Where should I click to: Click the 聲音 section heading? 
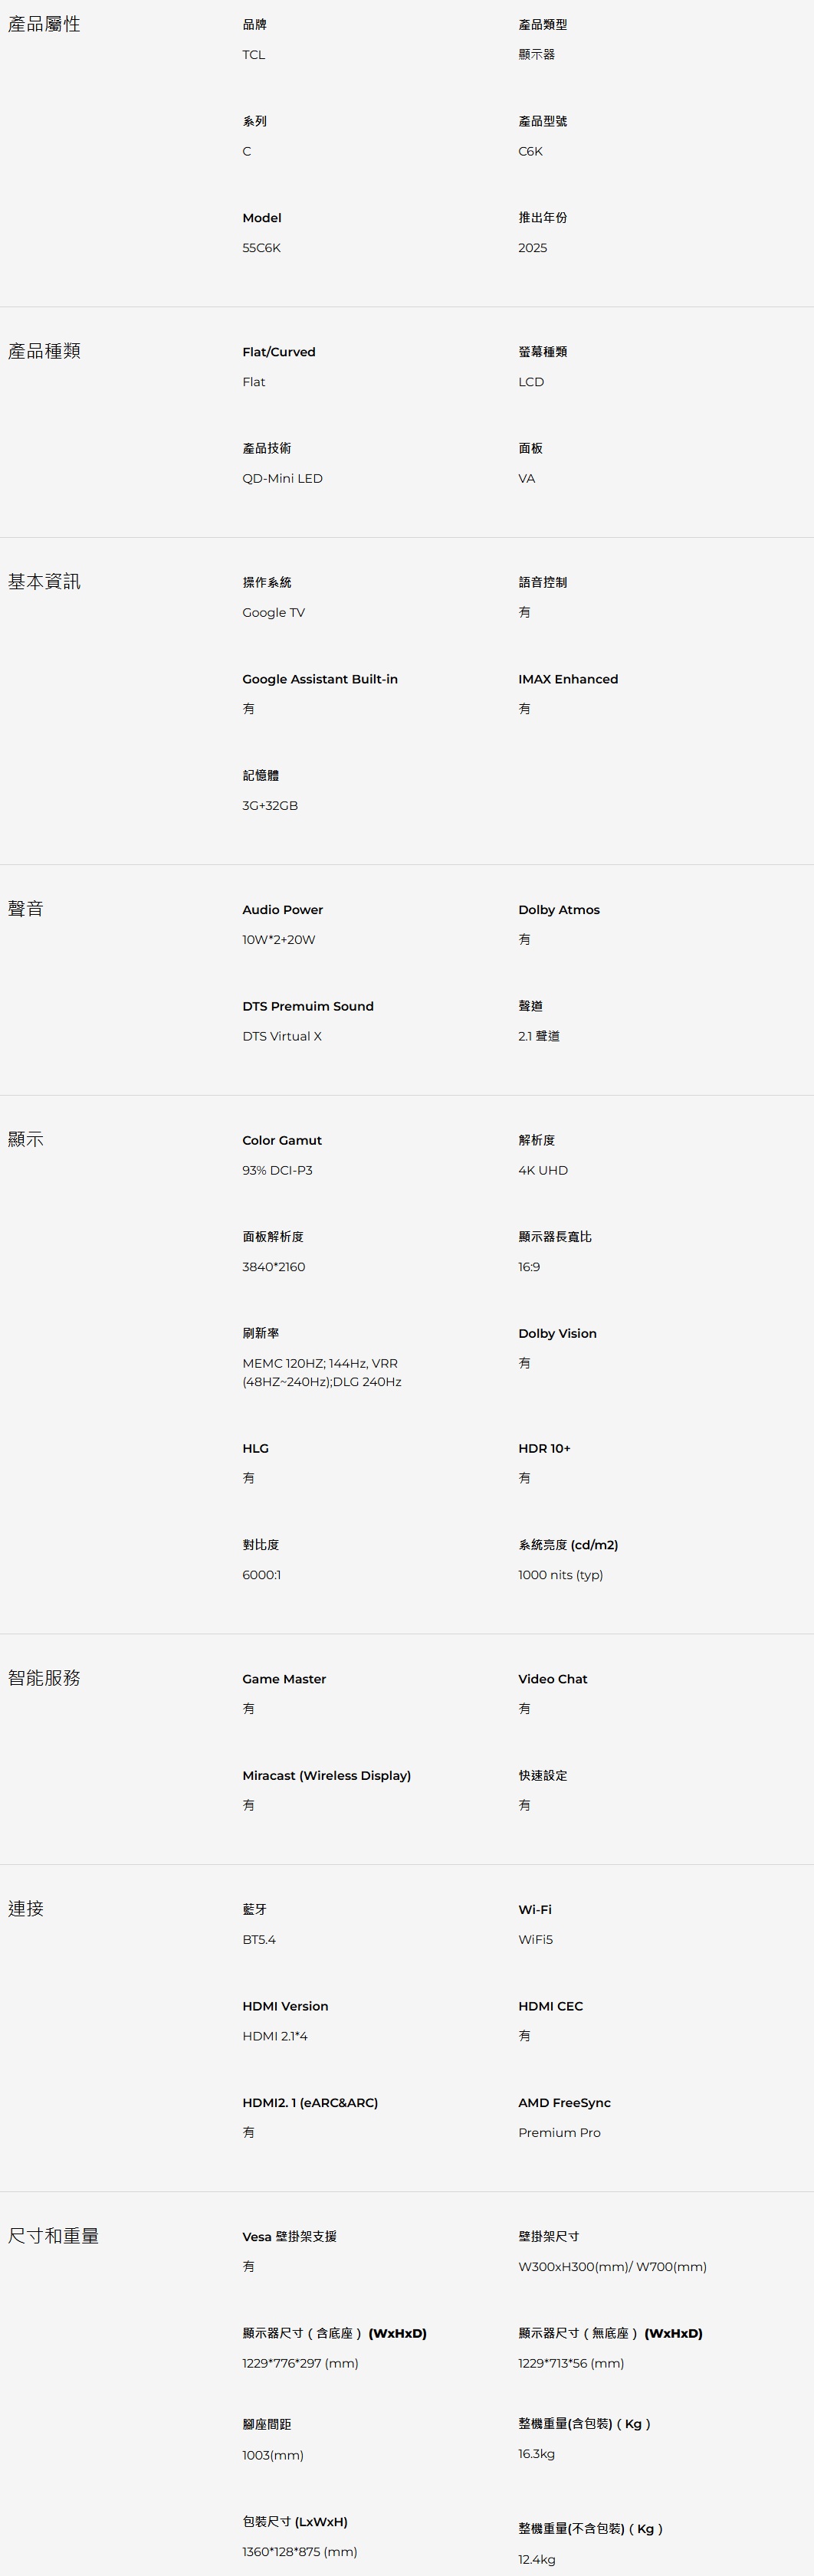pos(26,909)
